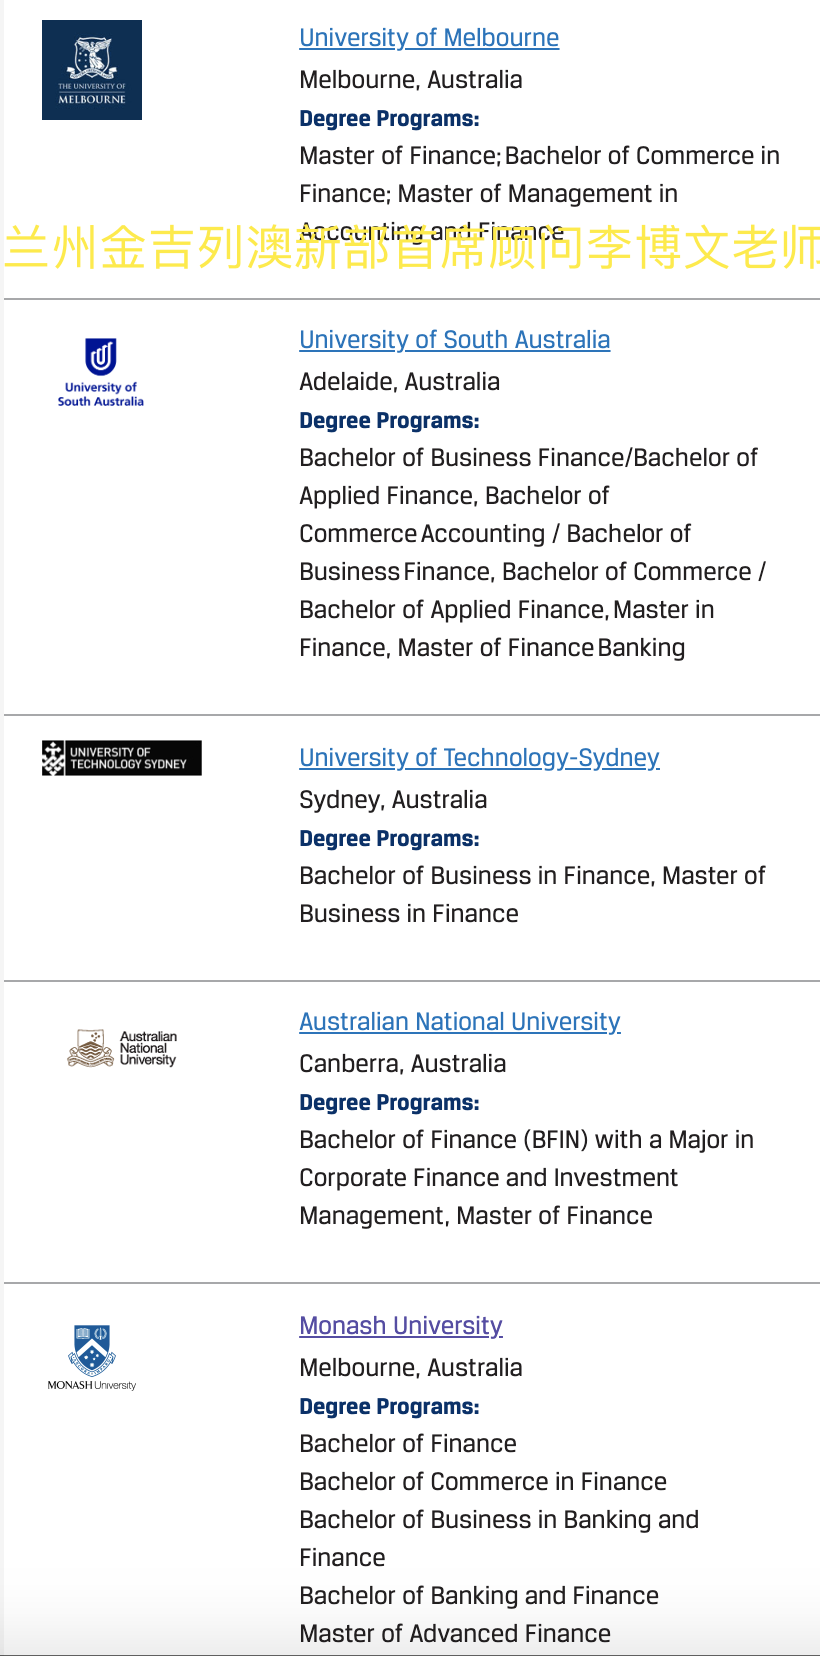
Task: Click Bachelor of Commerce in Finance line
Action: pyautogui.click(x=483, y=1482)
